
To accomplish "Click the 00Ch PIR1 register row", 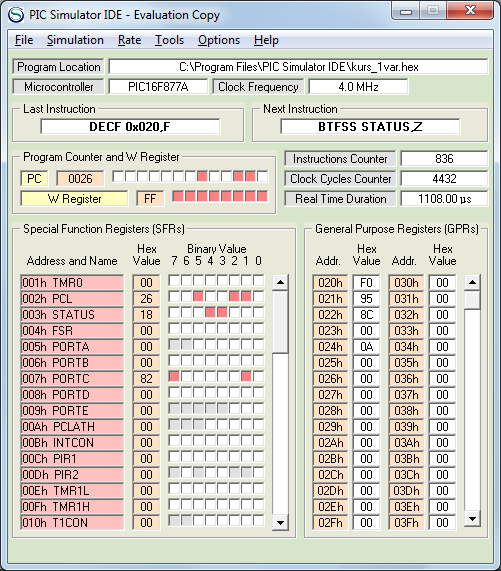I will 72,458.
